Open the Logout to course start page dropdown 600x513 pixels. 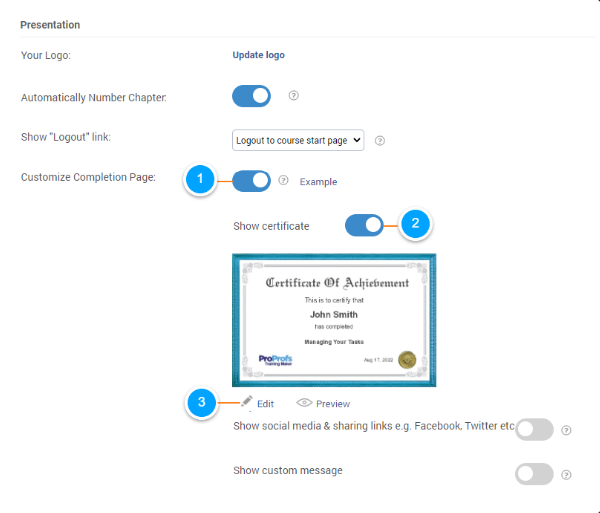298,141
